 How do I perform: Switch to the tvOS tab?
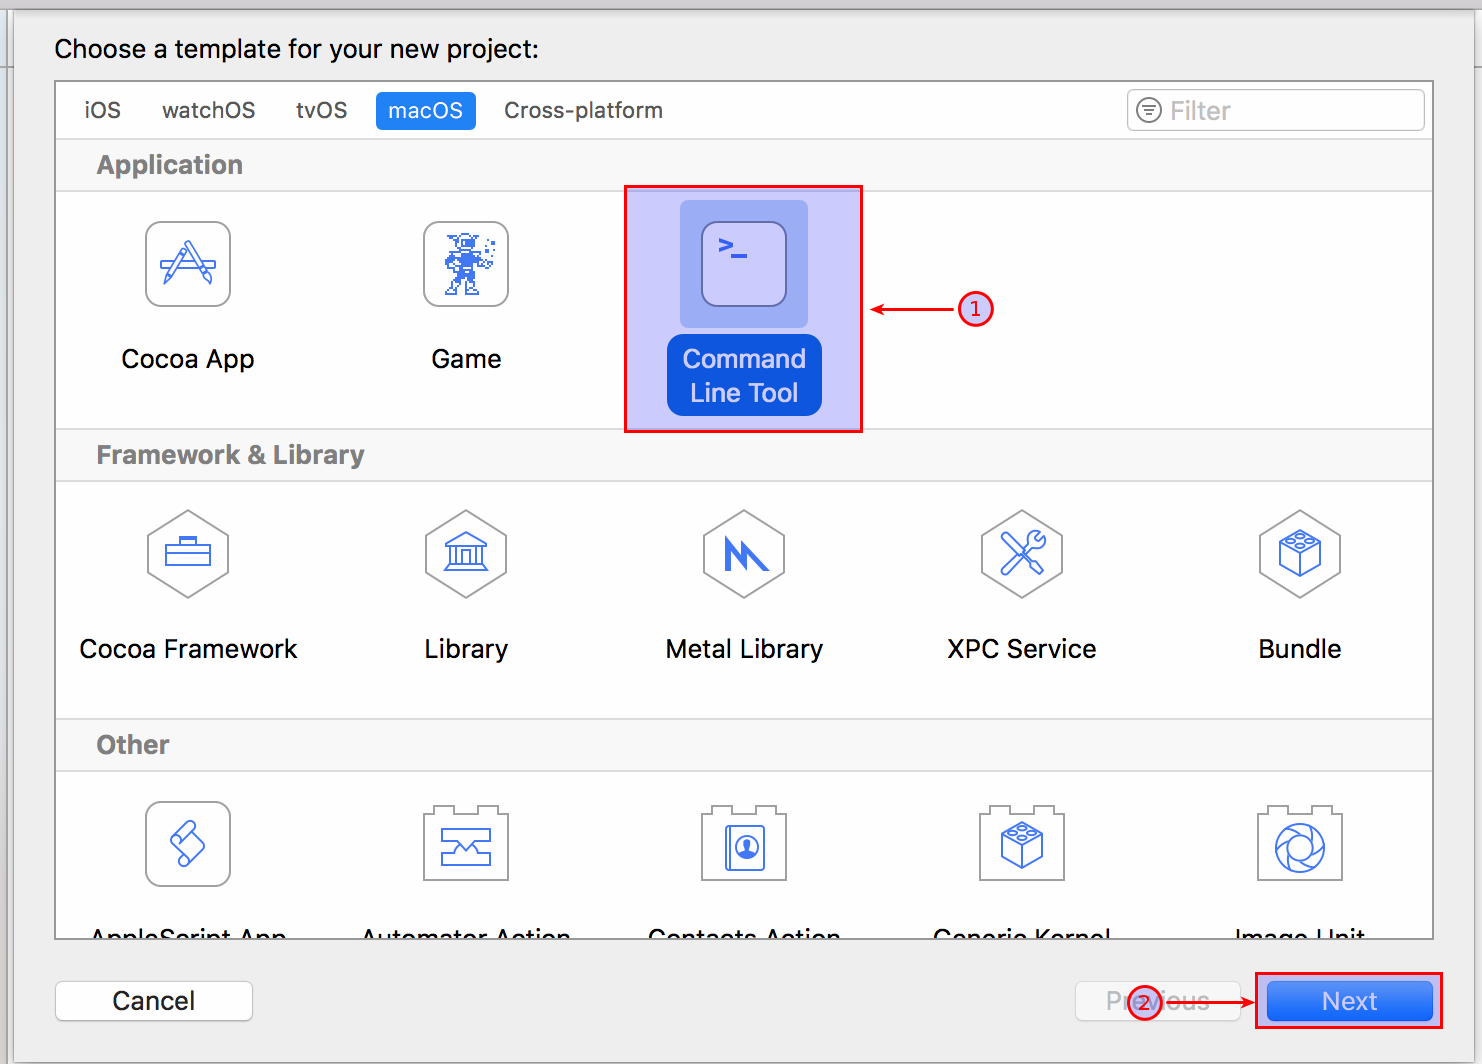coord(321,110)
